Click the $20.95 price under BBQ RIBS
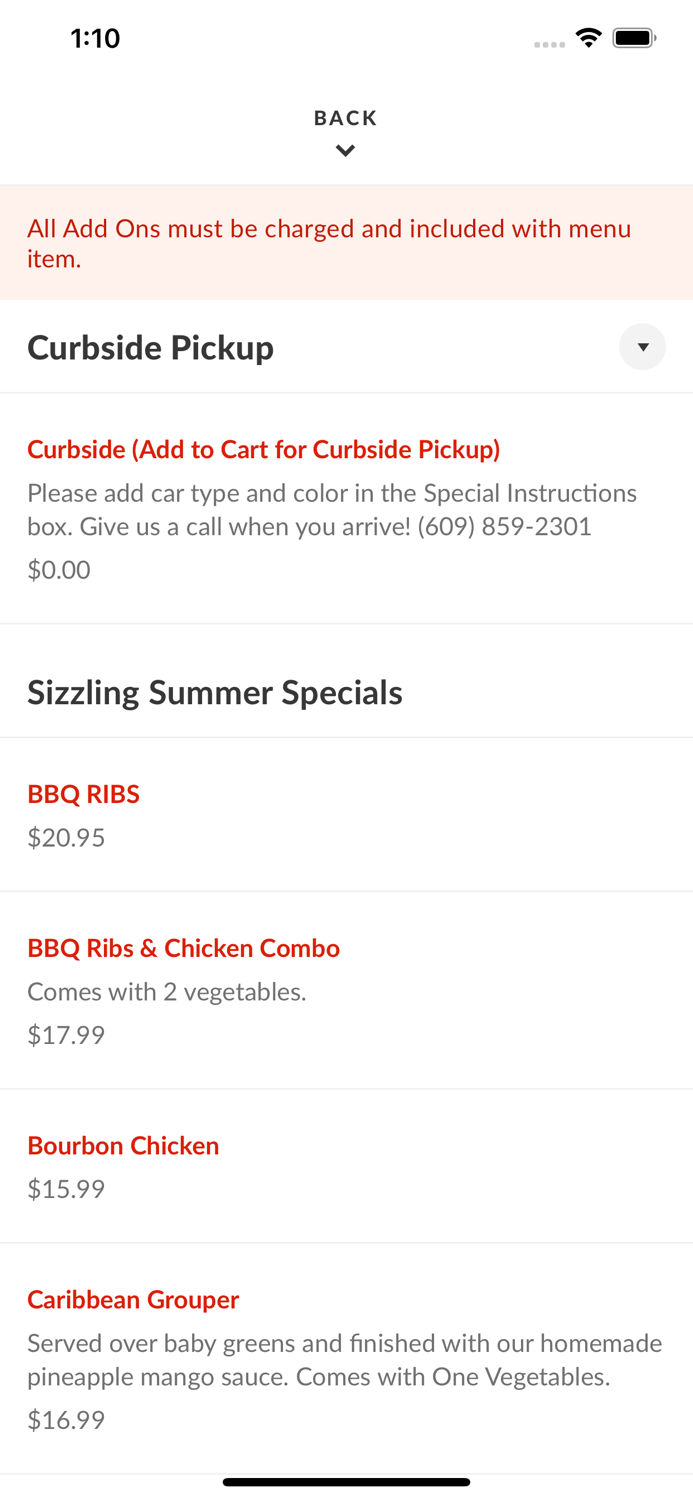 (66, 837)
